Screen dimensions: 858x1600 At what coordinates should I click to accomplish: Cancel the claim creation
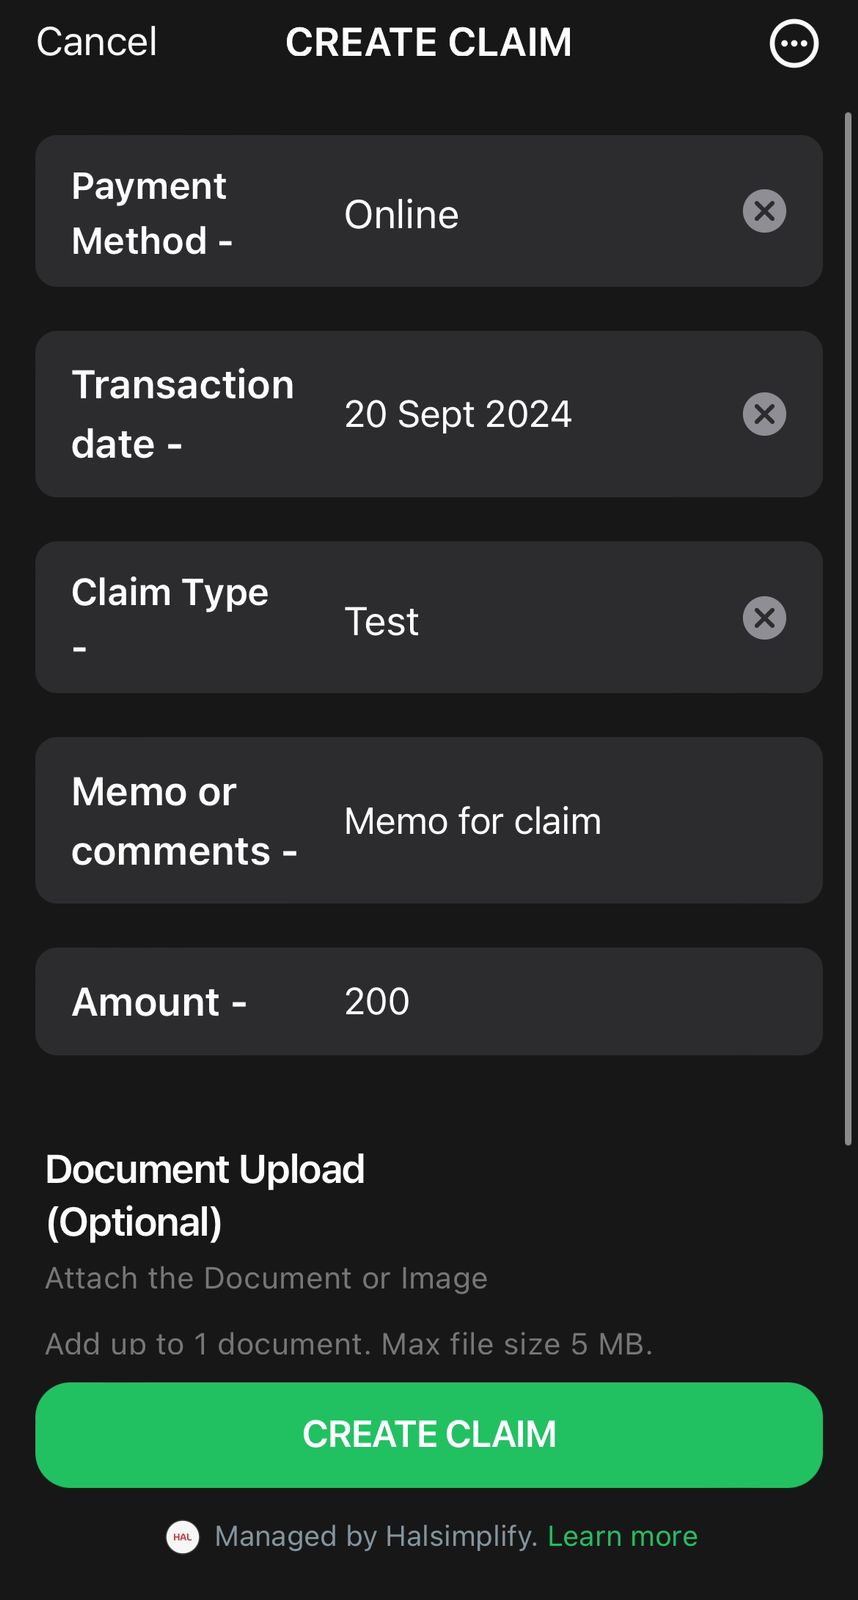pos(96,42)
